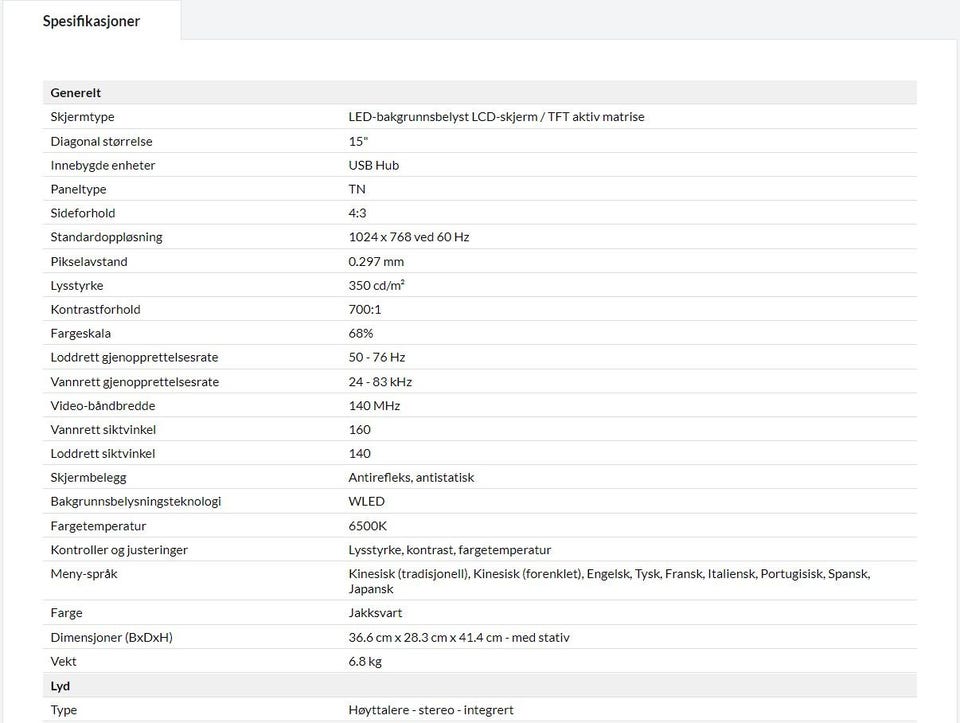Click the Antirefleks, antistatisk value

click(411, 477)
